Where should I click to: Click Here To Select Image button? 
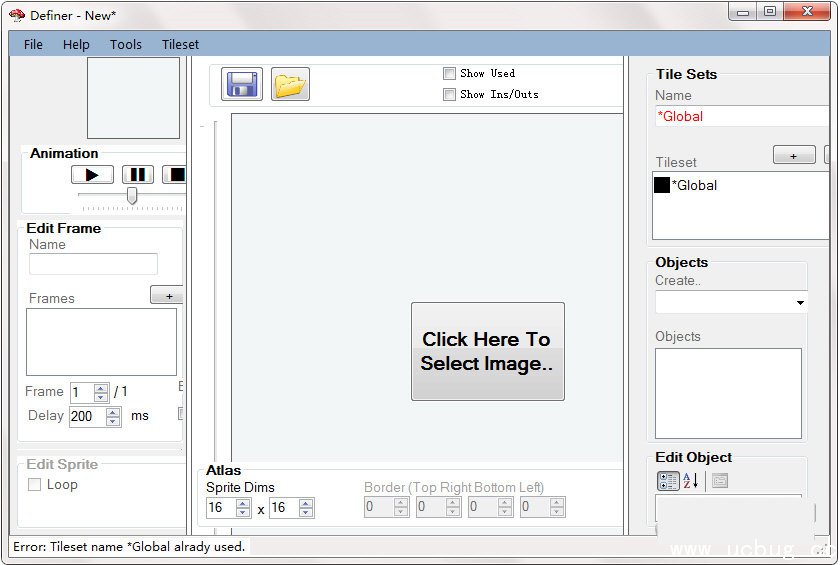[x=487, y=351]
